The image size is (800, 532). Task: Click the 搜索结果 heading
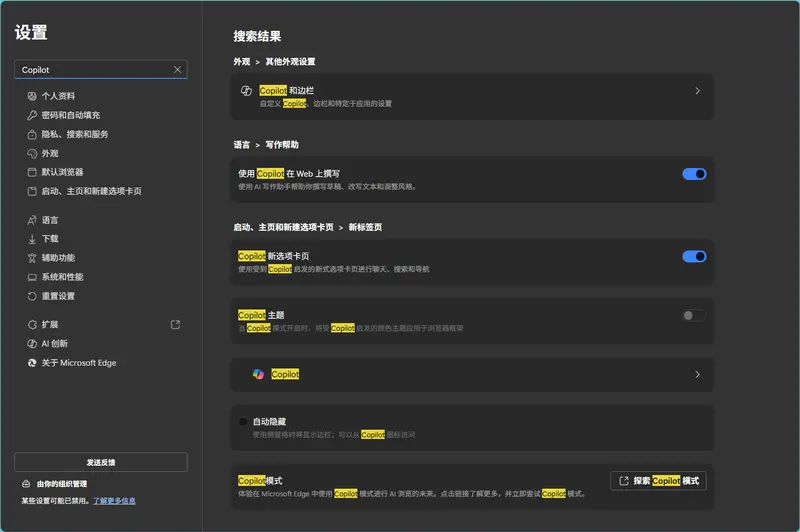[x=257, y=36]
